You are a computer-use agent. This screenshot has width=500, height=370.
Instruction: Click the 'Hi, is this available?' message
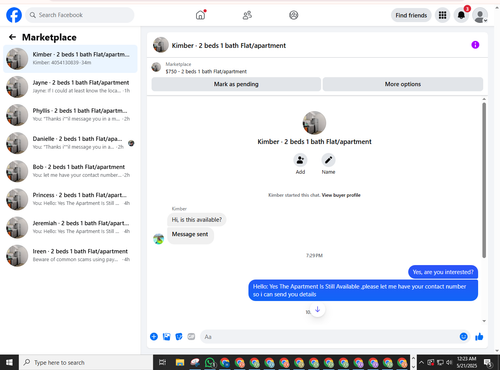coord(197,220)
